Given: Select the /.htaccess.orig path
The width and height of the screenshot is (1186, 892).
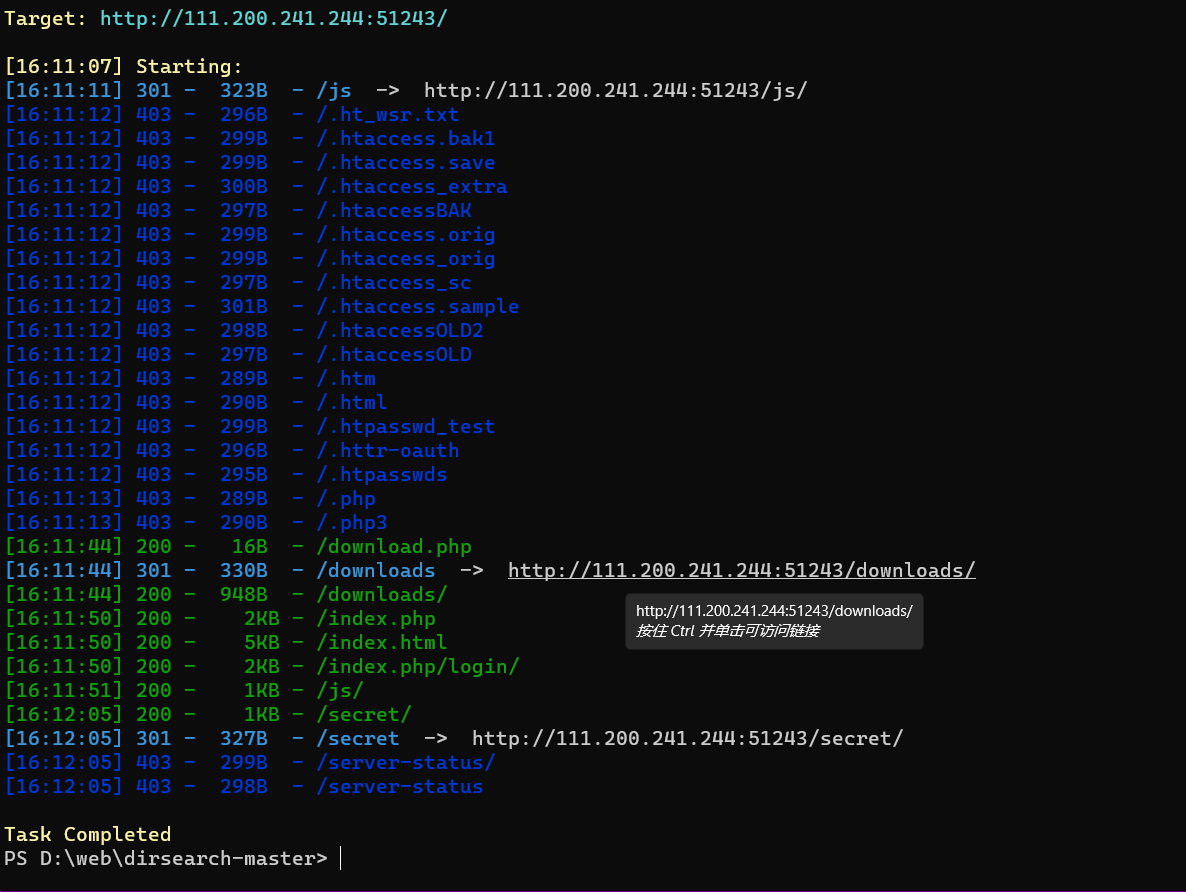Looking at the screenshot, I should pyautogui.click(x=406, y=235).
